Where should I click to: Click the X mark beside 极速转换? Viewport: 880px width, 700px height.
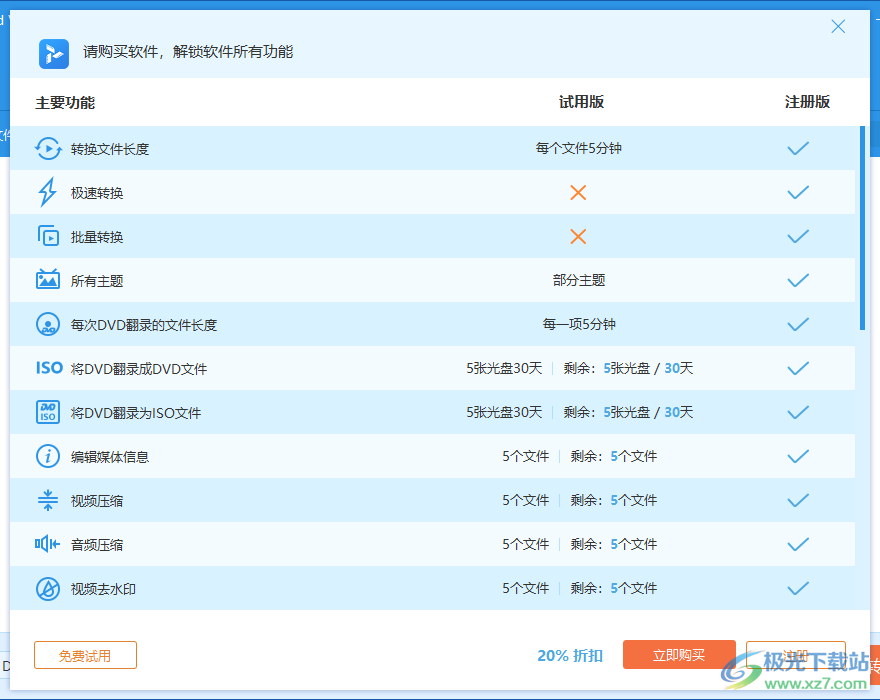pyautogui.click(x=578, y=192)
